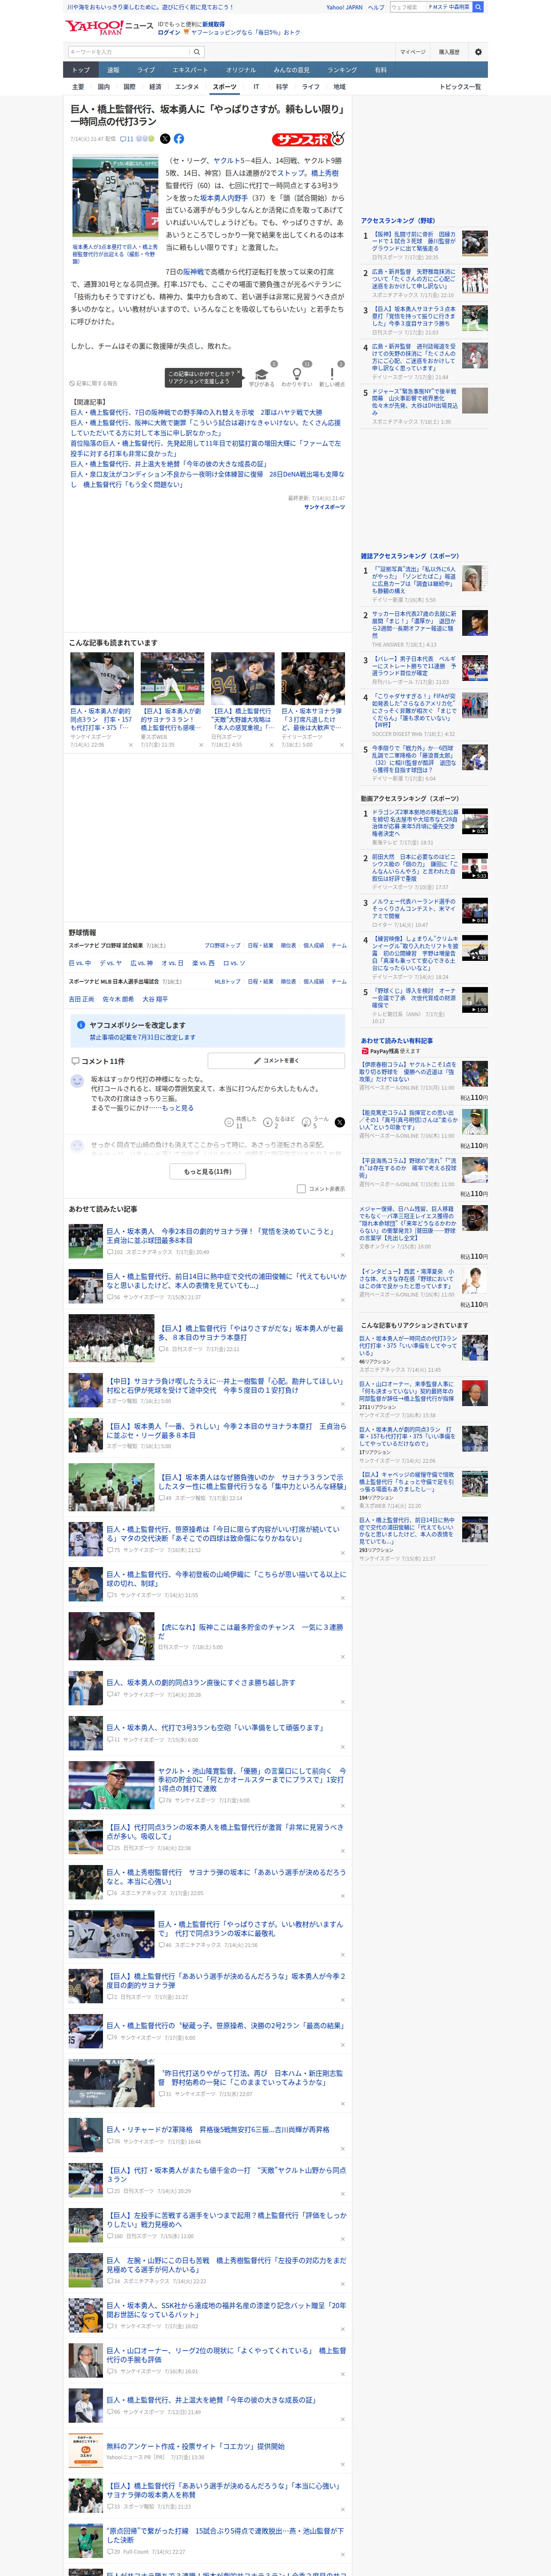Open the MLBトップ link
This screenshot has width=551, height=2576.
click(227, 981)
